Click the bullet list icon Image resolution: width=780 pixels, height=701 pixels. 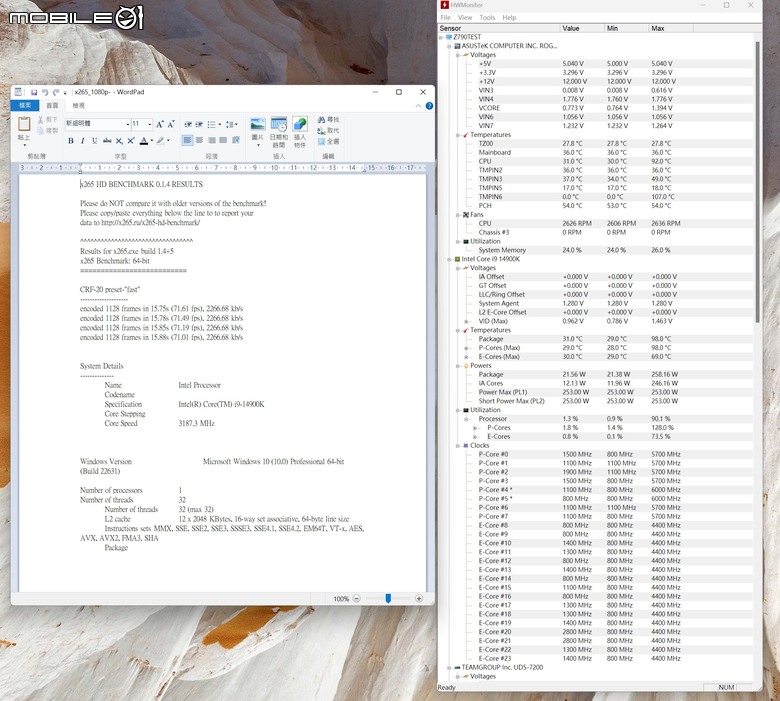(212, 124)
